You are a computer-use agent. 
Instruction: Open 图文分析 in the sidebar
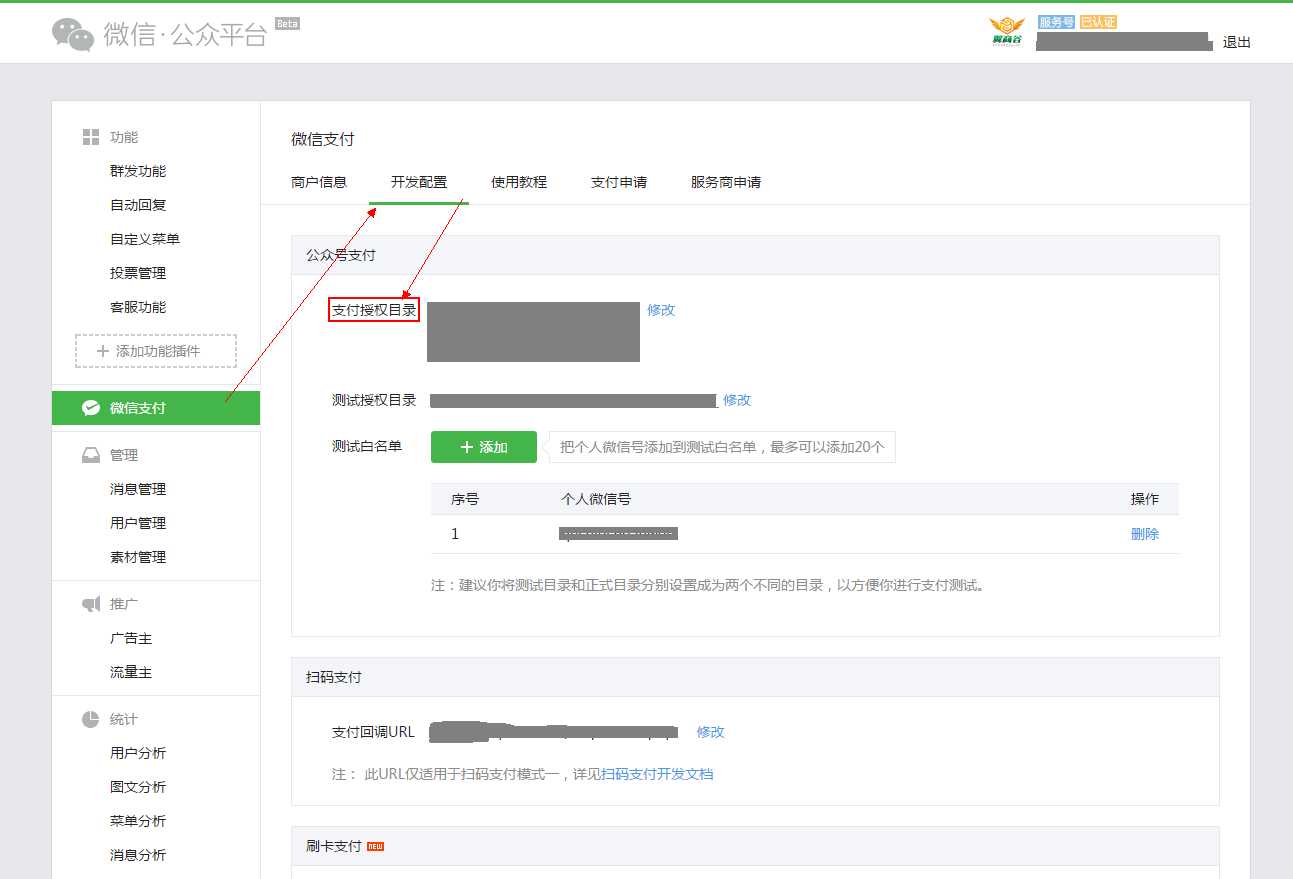(138, 787)
